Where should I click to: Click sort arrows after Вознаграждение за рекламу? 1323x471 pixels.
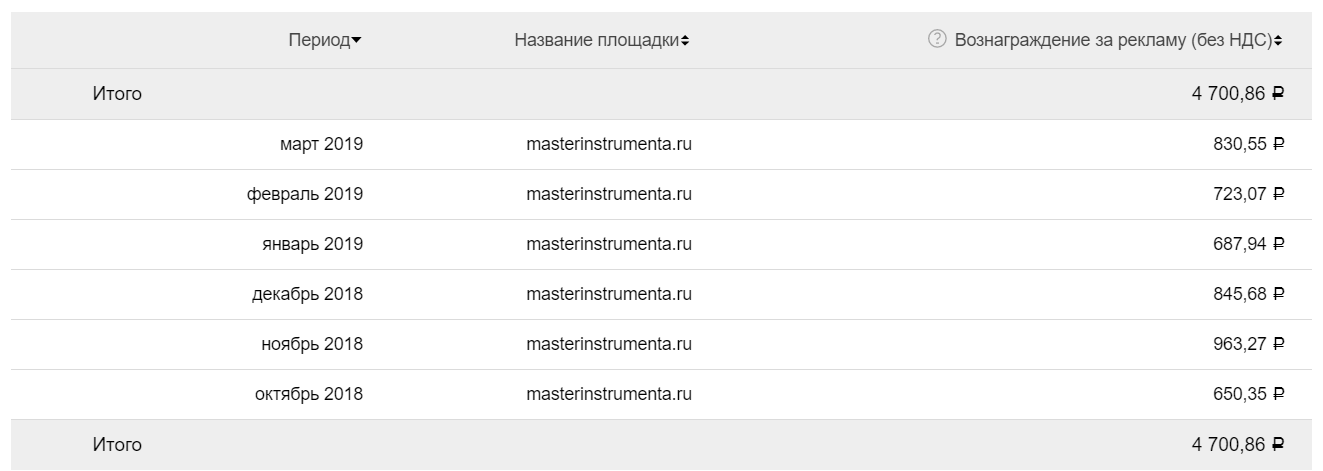click(1278, 41)
